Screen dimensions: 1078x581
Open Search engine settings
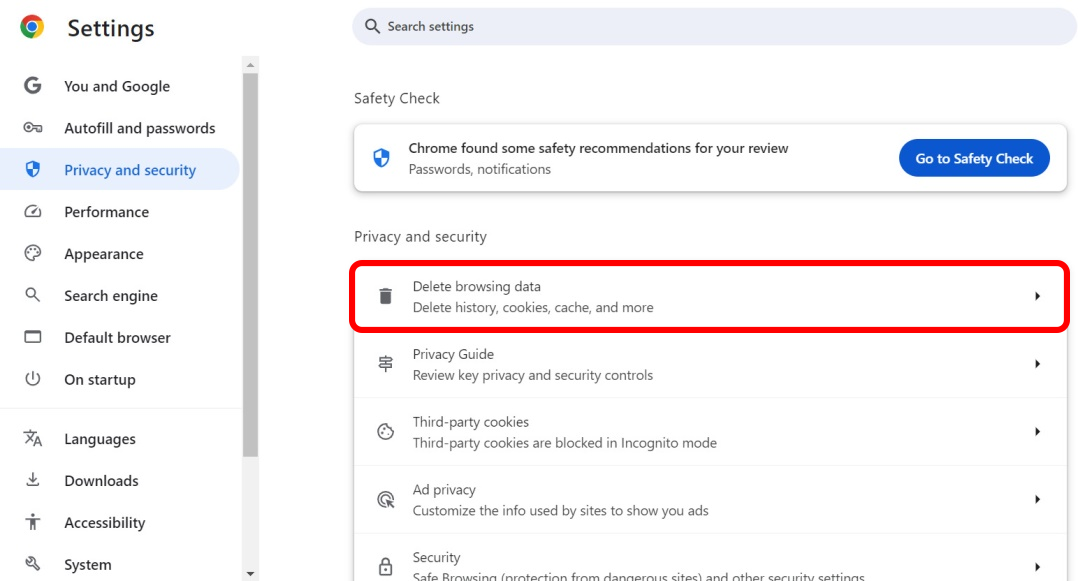coord(120,296)
